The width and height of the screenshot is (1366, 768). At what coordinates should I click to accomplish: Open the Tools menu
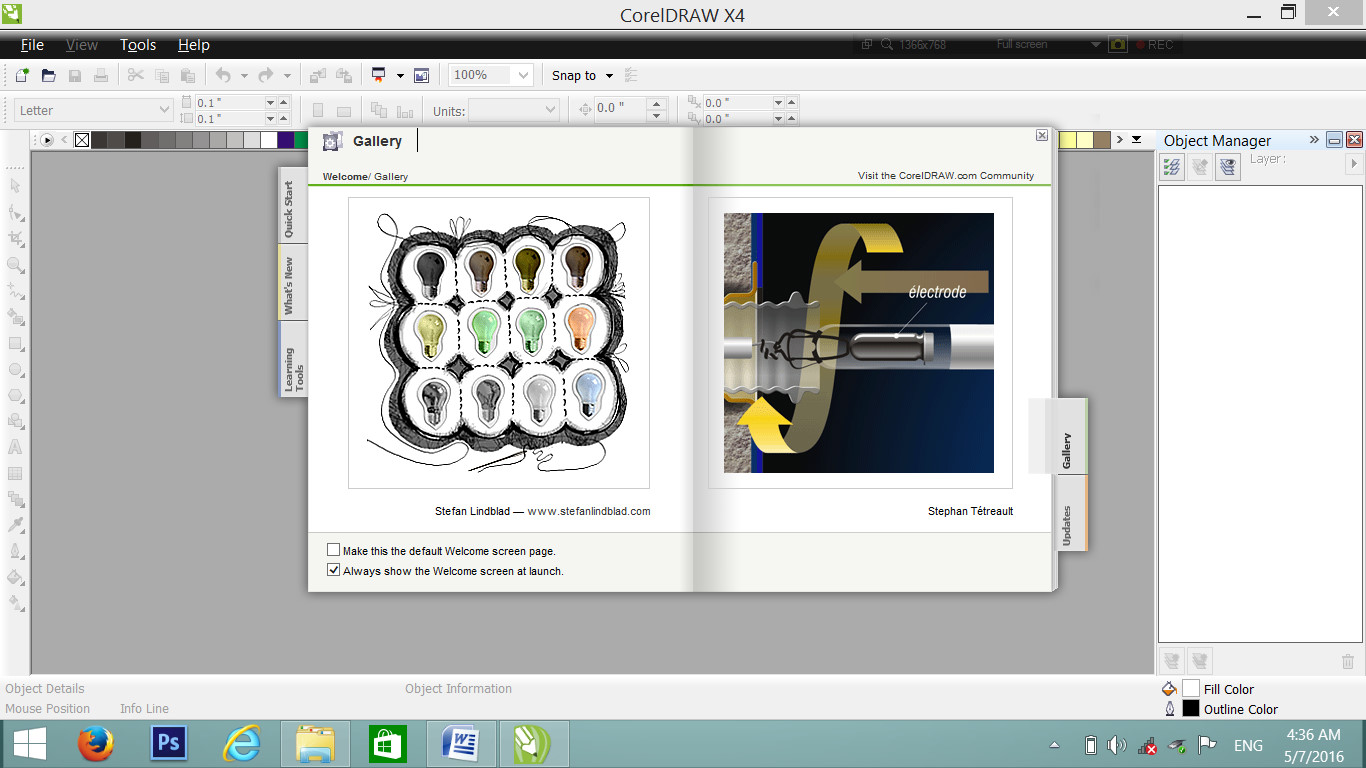pos(137,45)
